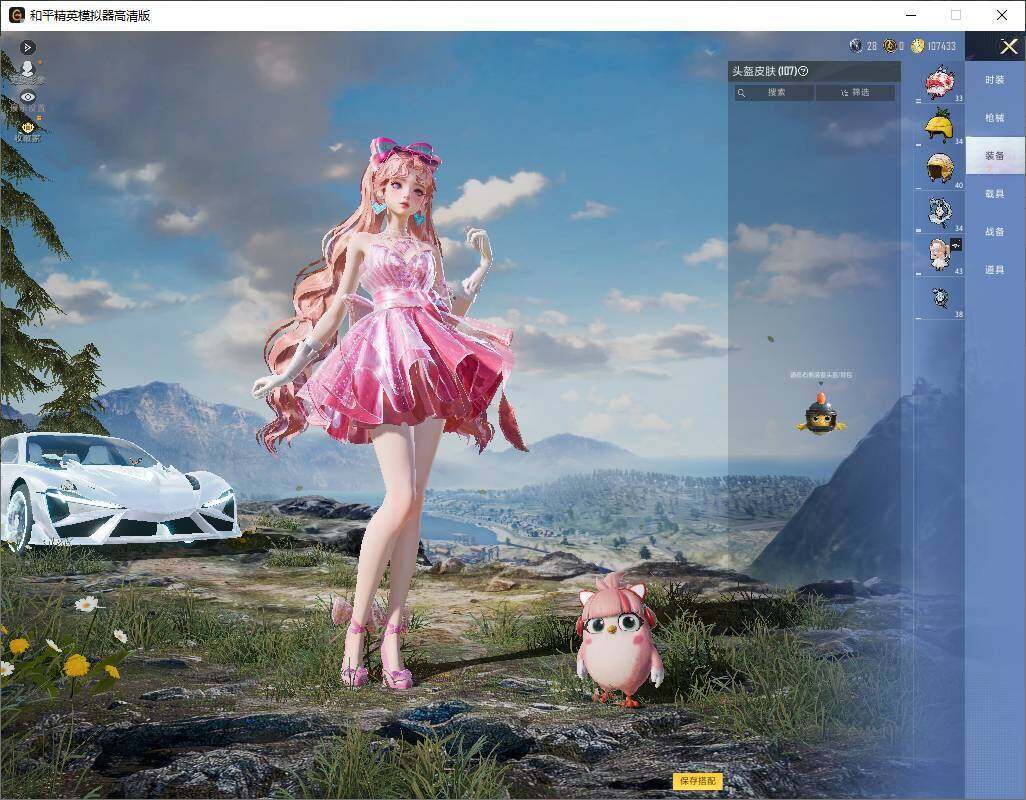Click the help question mark beside 头盔皮肤

tap(804, 71)
